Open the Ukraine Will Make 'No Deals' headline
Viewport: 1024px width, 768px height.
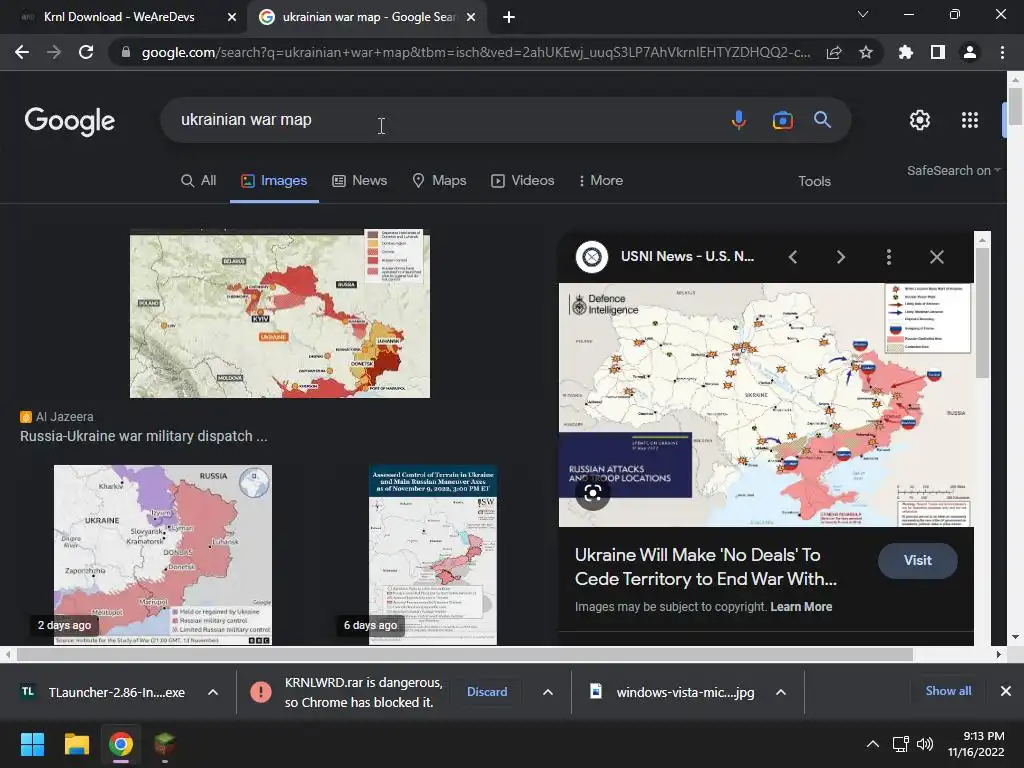706,567
